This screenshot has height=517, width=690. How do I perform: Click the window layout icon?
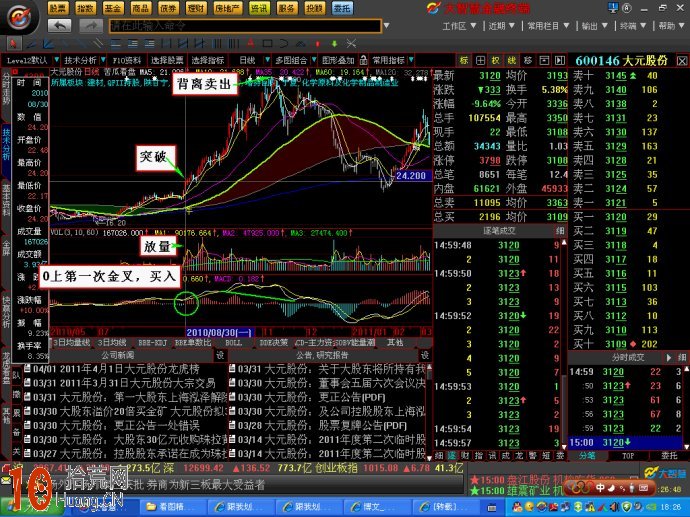(x=544, y=60)
